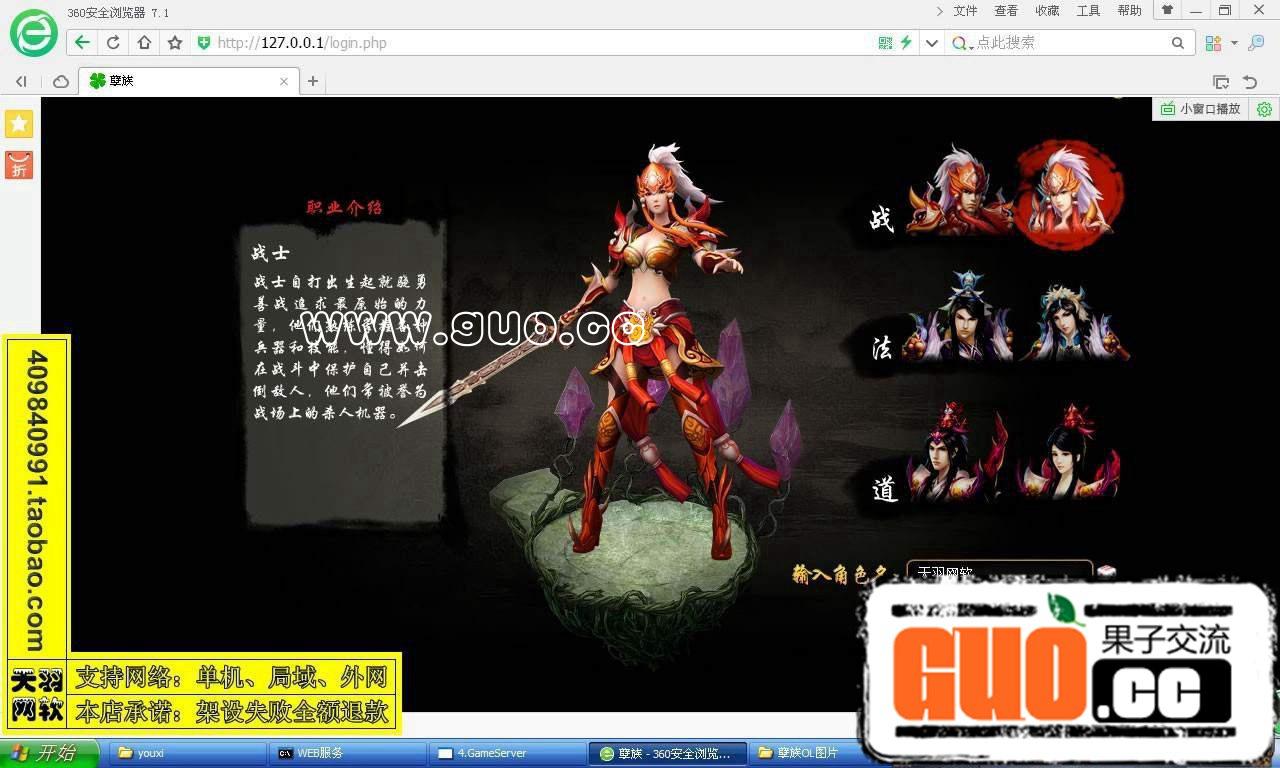
Task: Select the female mage portrait
Action: pos(1074,321)
